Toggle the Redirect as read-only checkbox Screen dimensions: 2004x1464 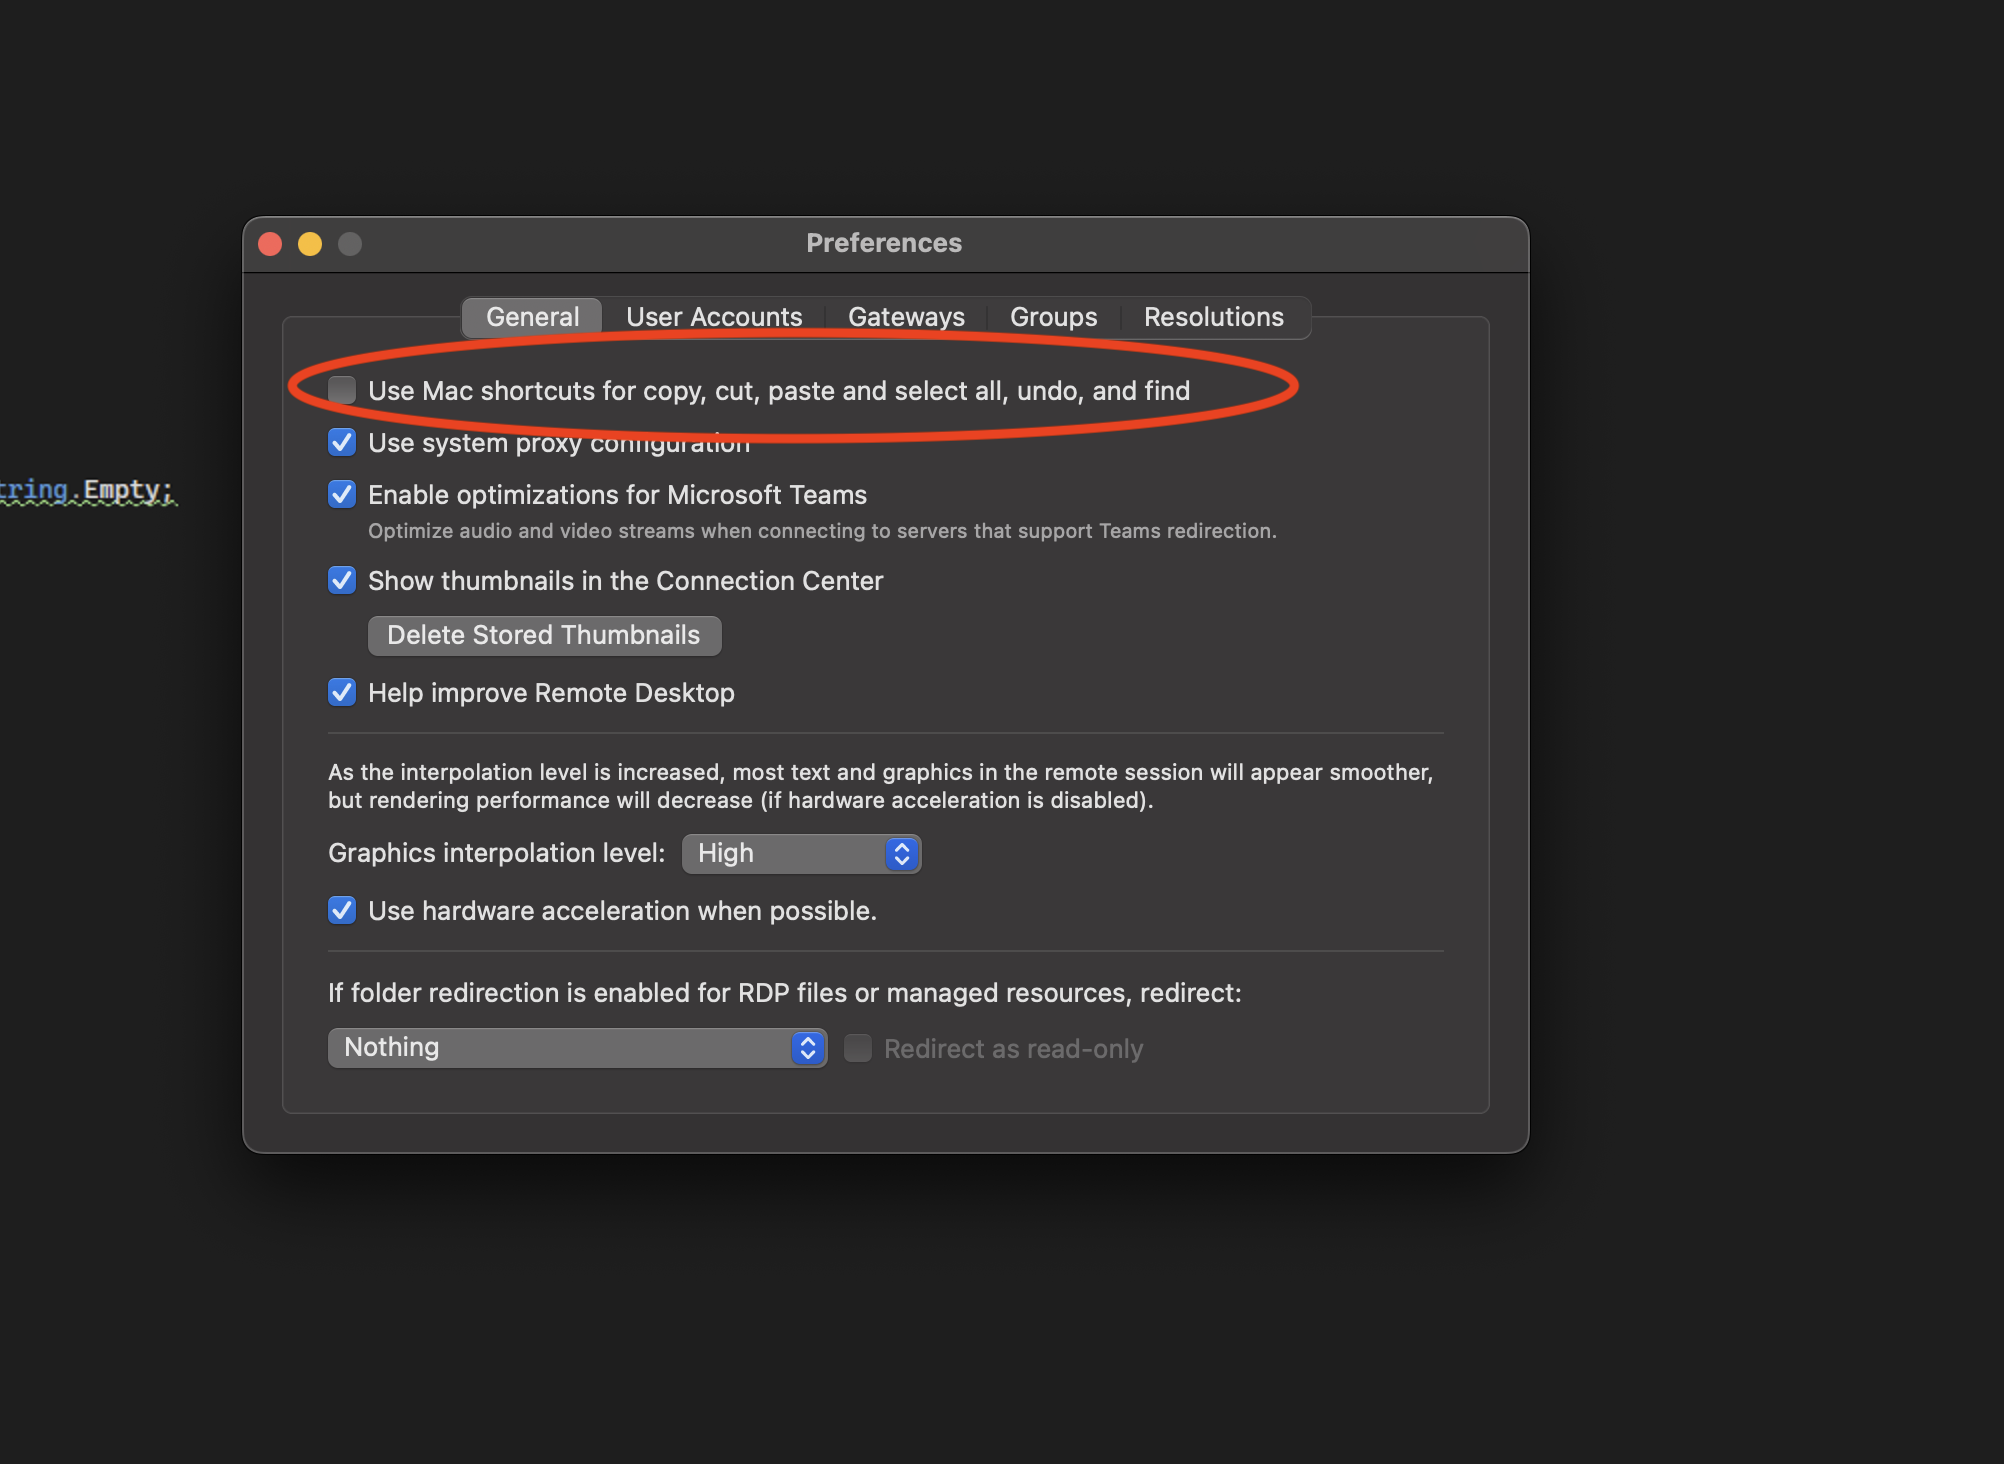pos(858,1048)
